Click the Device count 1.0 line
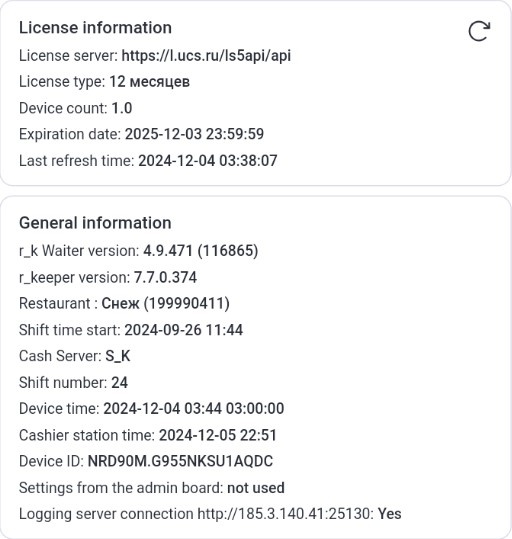The width and height of the screenshot is (512, 539). point(76,108)
